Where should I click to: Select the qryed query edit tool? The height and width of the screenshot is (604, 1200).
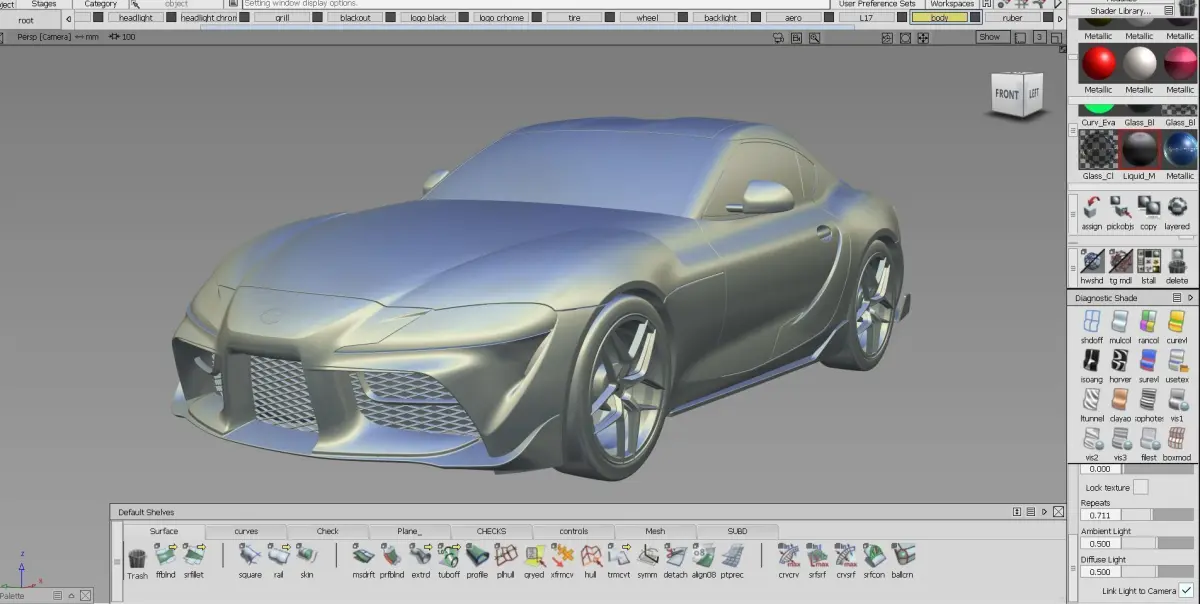[534, 559]
